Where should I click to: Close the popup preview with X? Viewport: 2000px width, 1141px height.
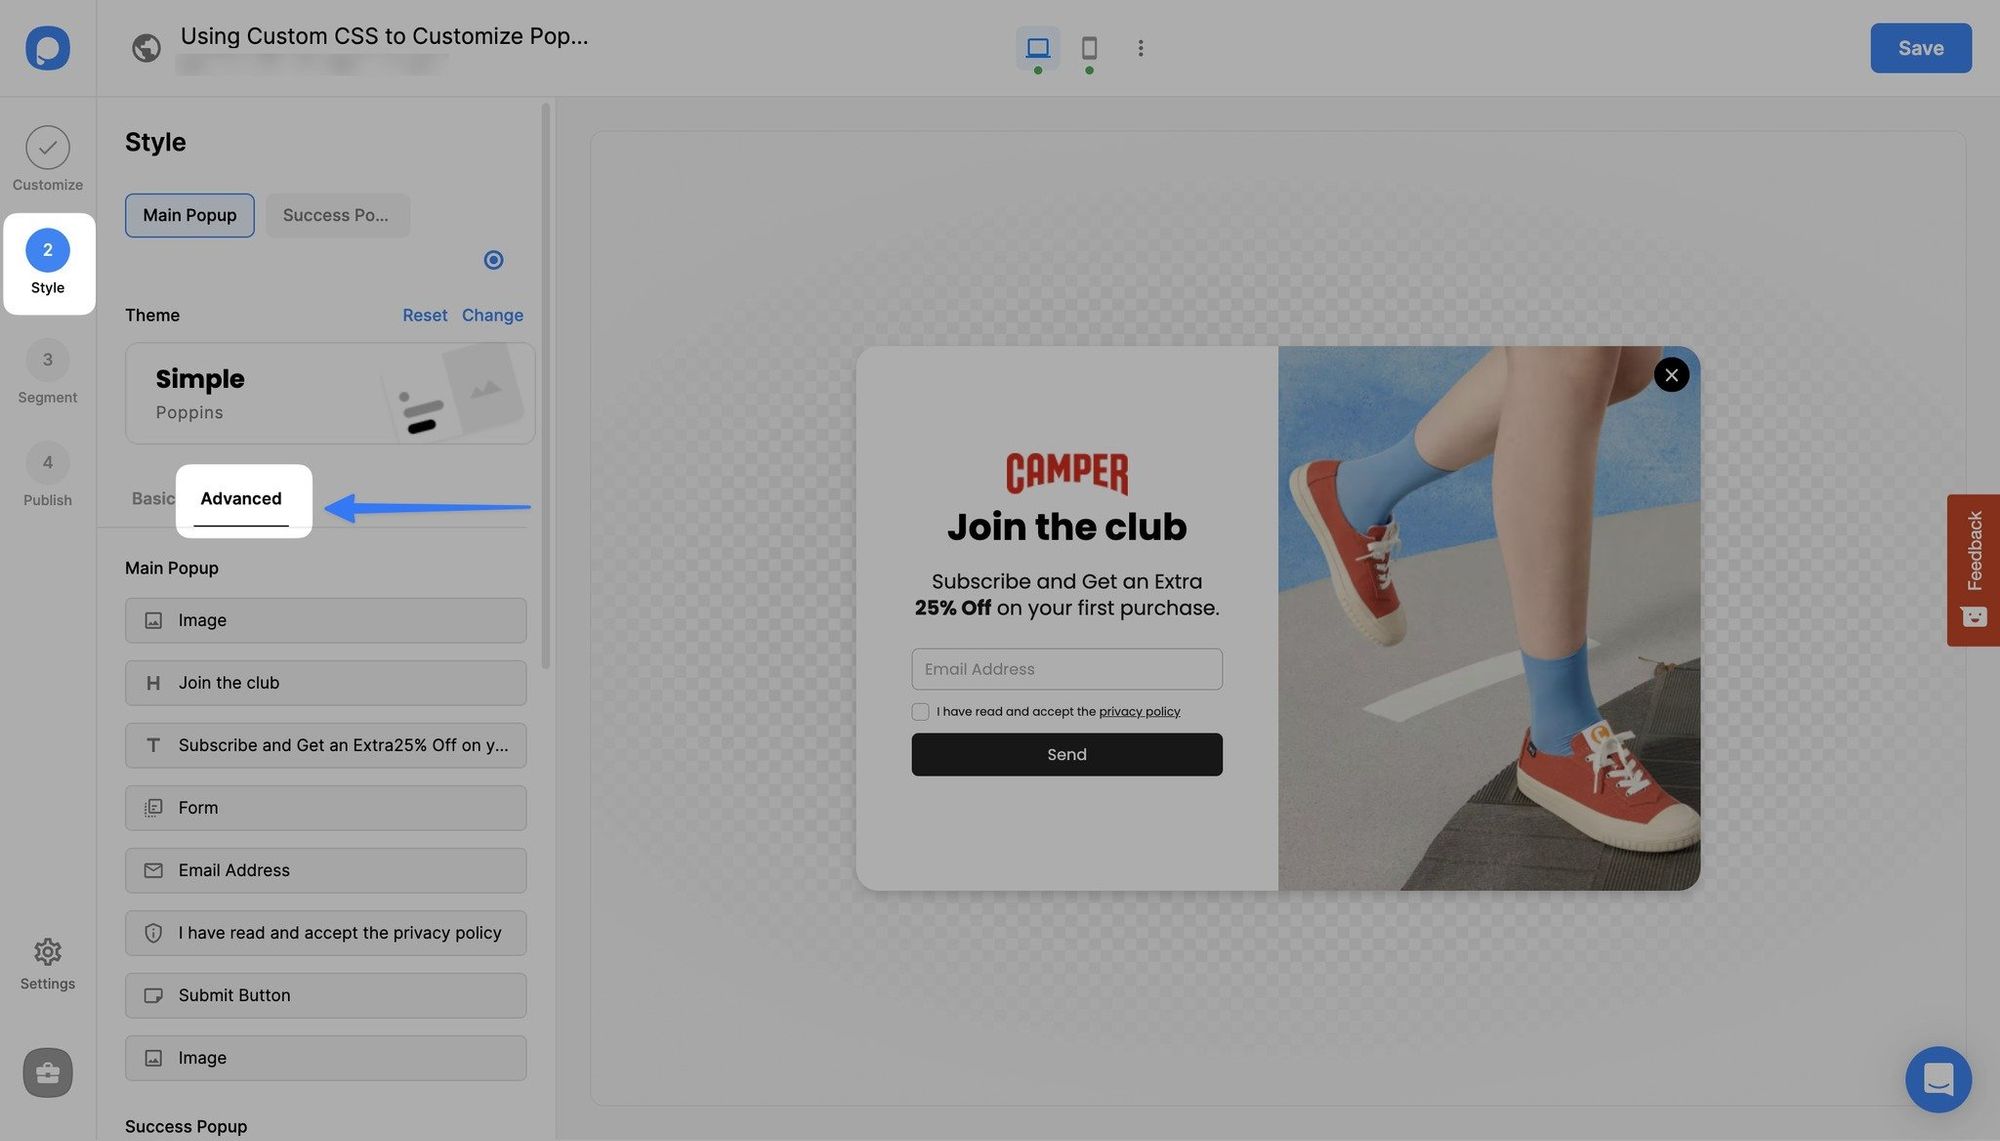pos(1671,375)
